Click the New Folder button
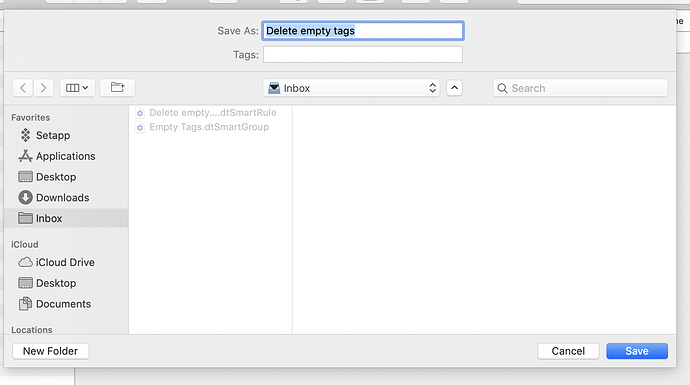 (51, 351)
